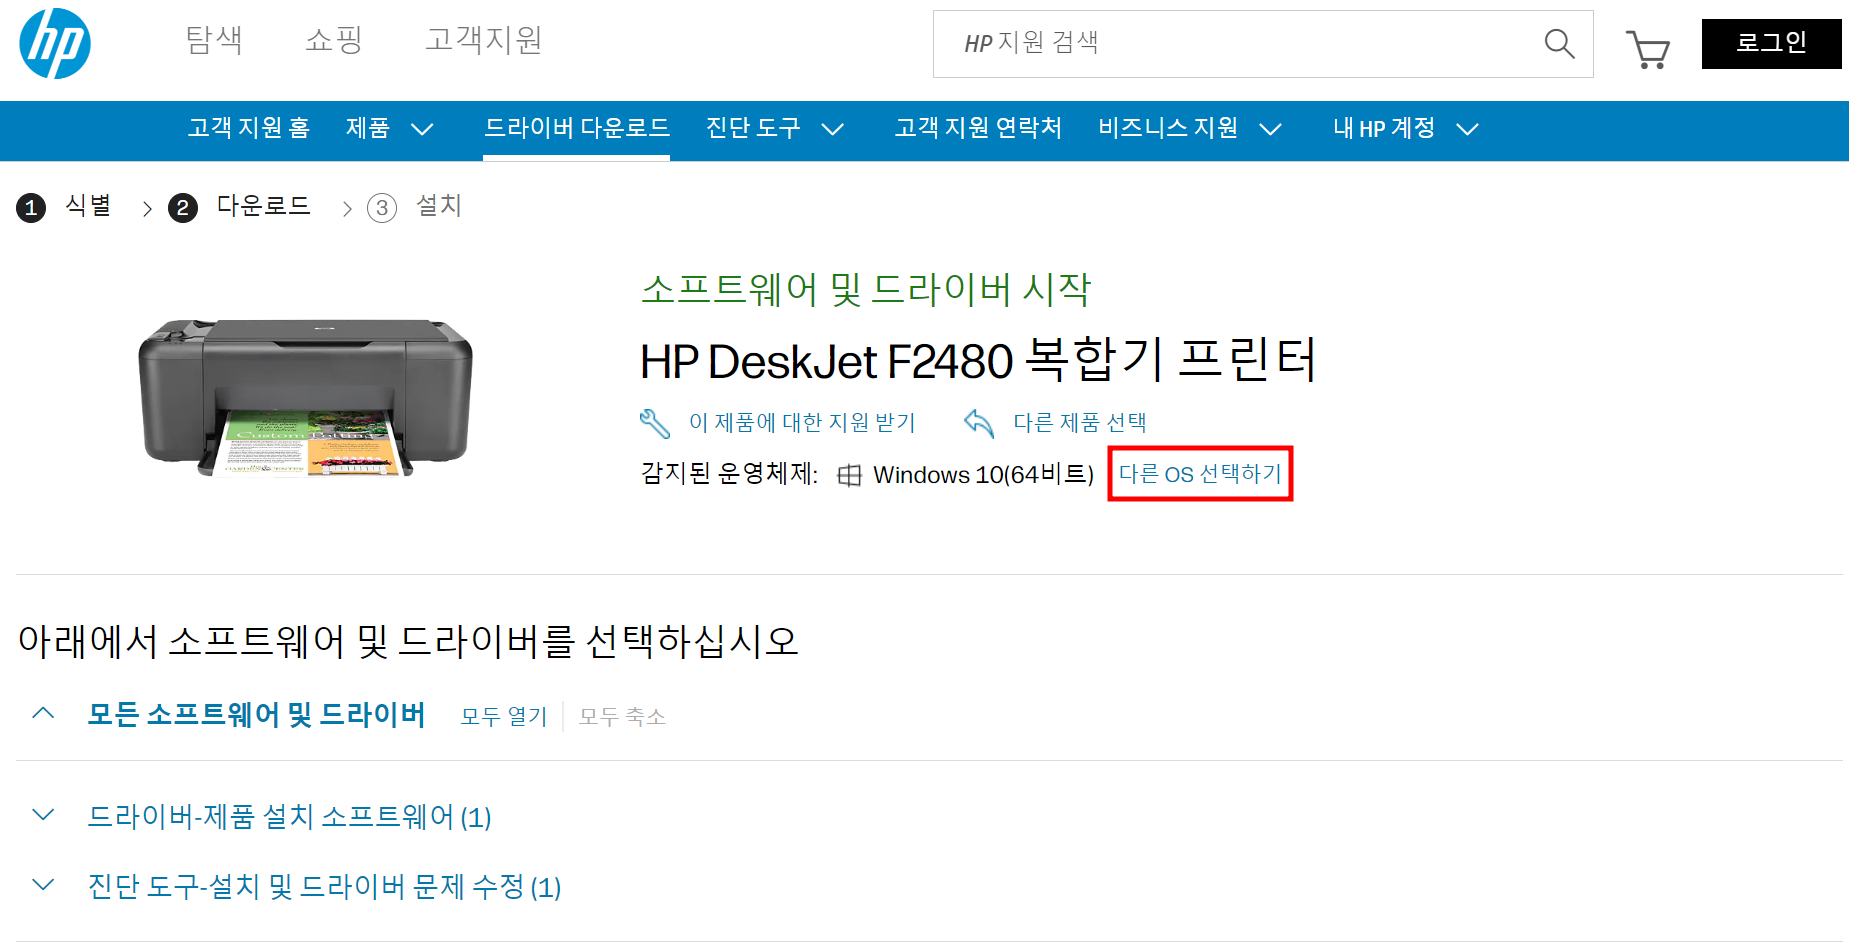Click 다른 제품 선택 link

(1080, 423)
